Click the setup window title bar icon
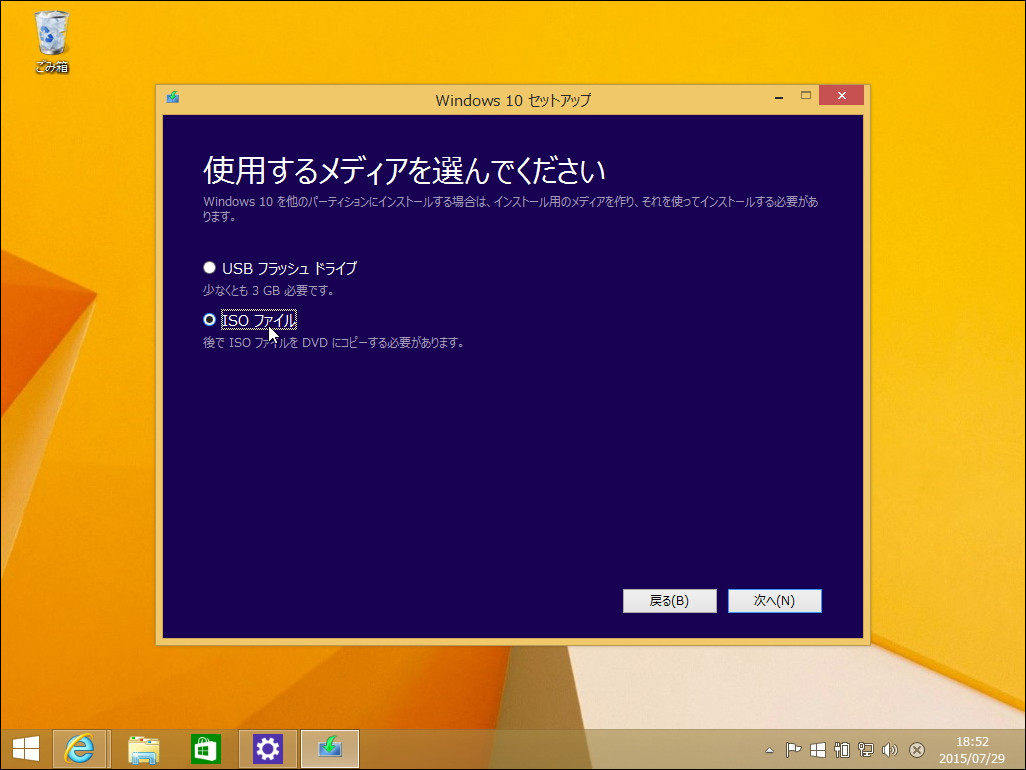The width and height of the screenshot is (1026, 770). [172, 99]
